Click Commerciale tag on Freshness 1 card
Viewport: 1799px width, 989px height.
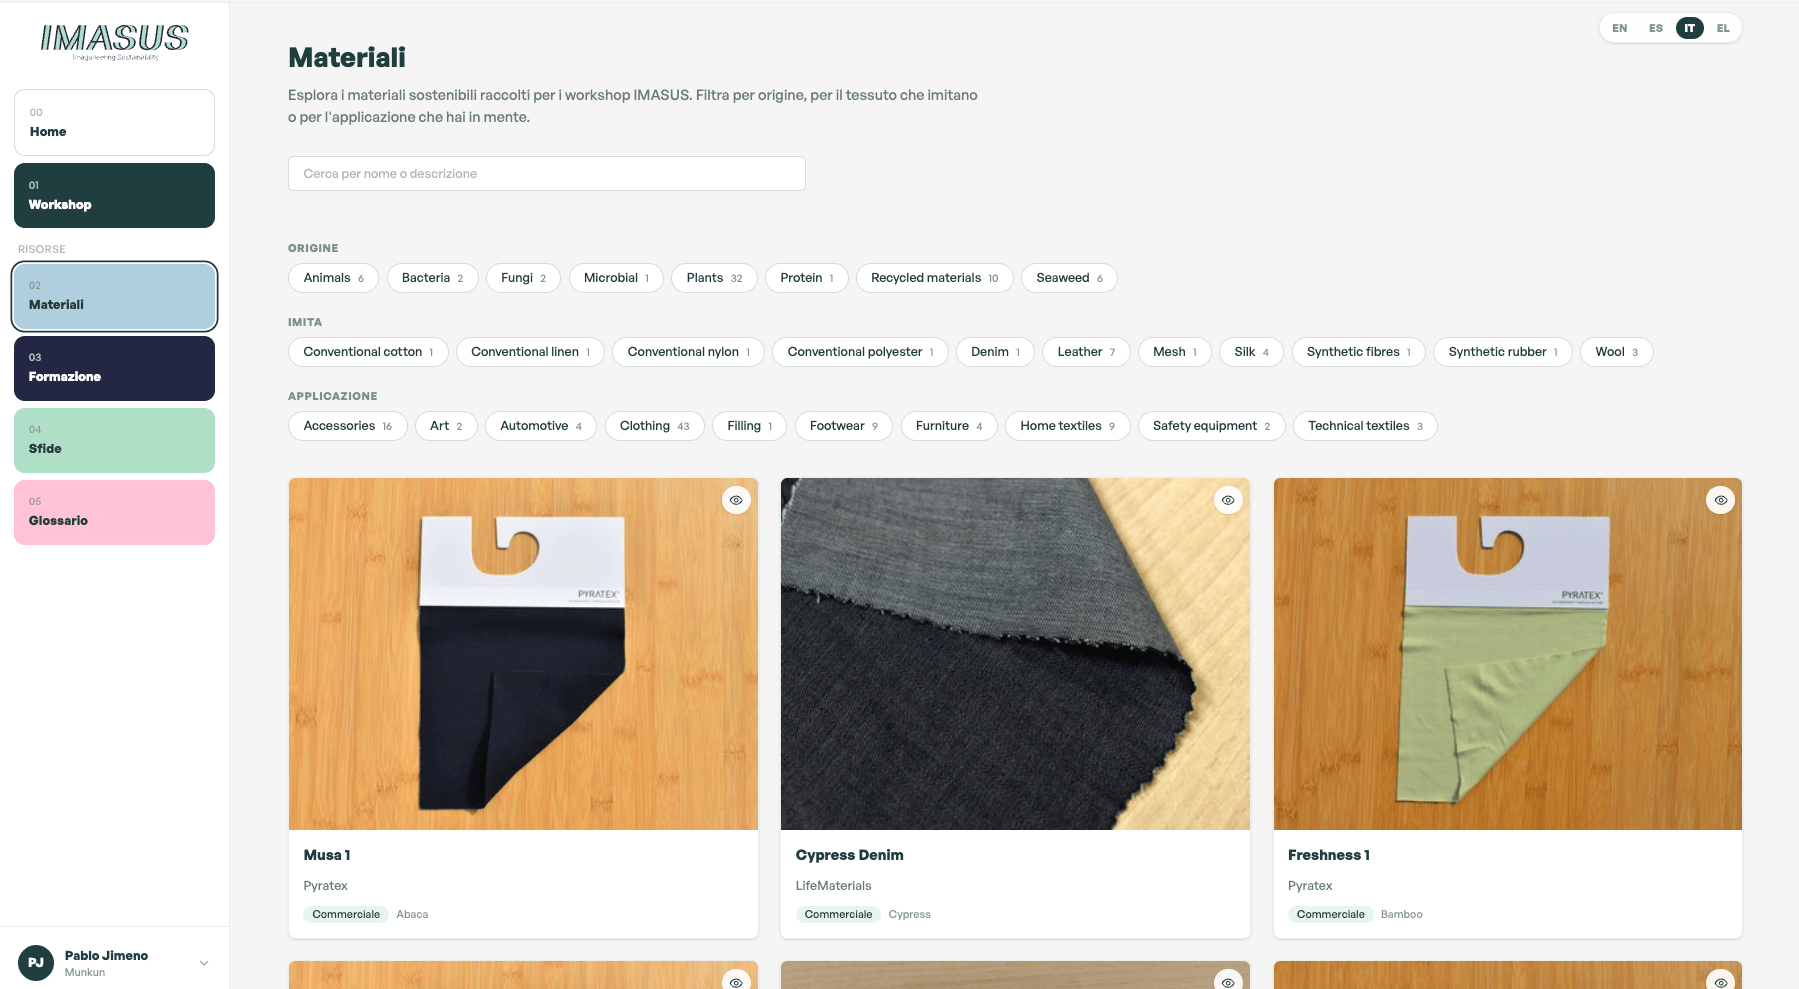tap(1330, 914)
